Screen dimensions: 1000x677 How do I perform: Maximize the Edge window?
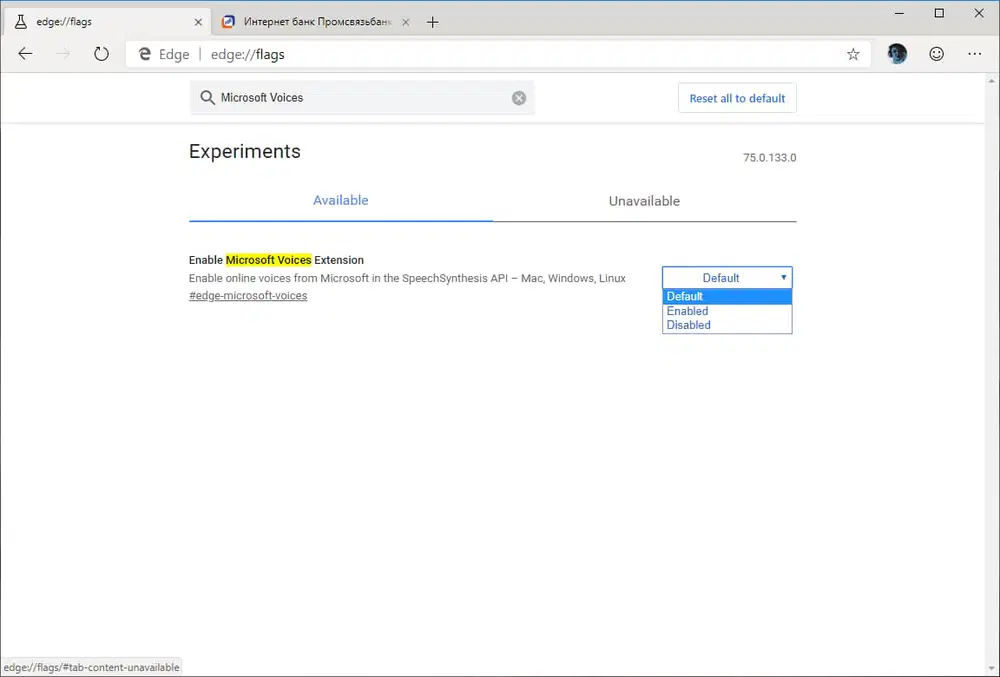[939, 13]
